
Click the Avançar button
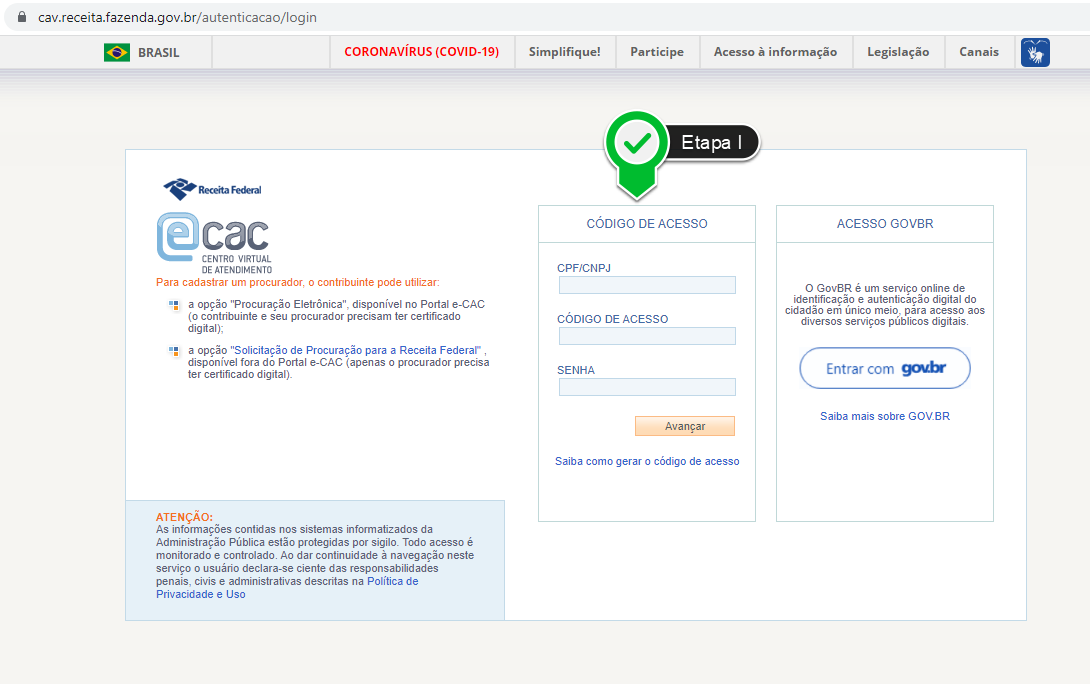click(685, 426)
